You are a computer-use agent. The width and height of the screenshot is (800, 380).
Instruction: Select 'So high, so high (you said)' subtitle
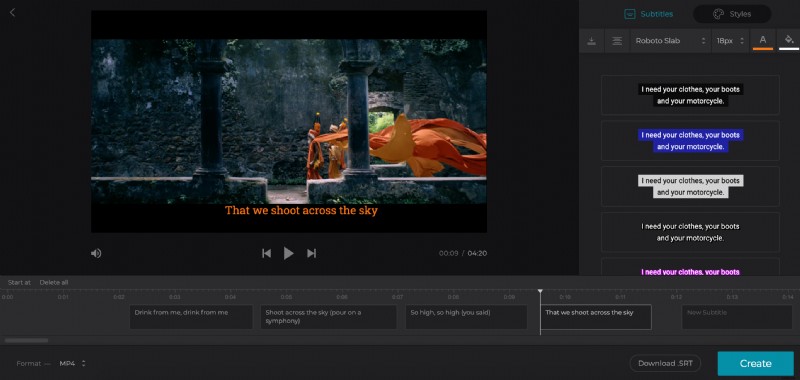[x=466, y=317]
